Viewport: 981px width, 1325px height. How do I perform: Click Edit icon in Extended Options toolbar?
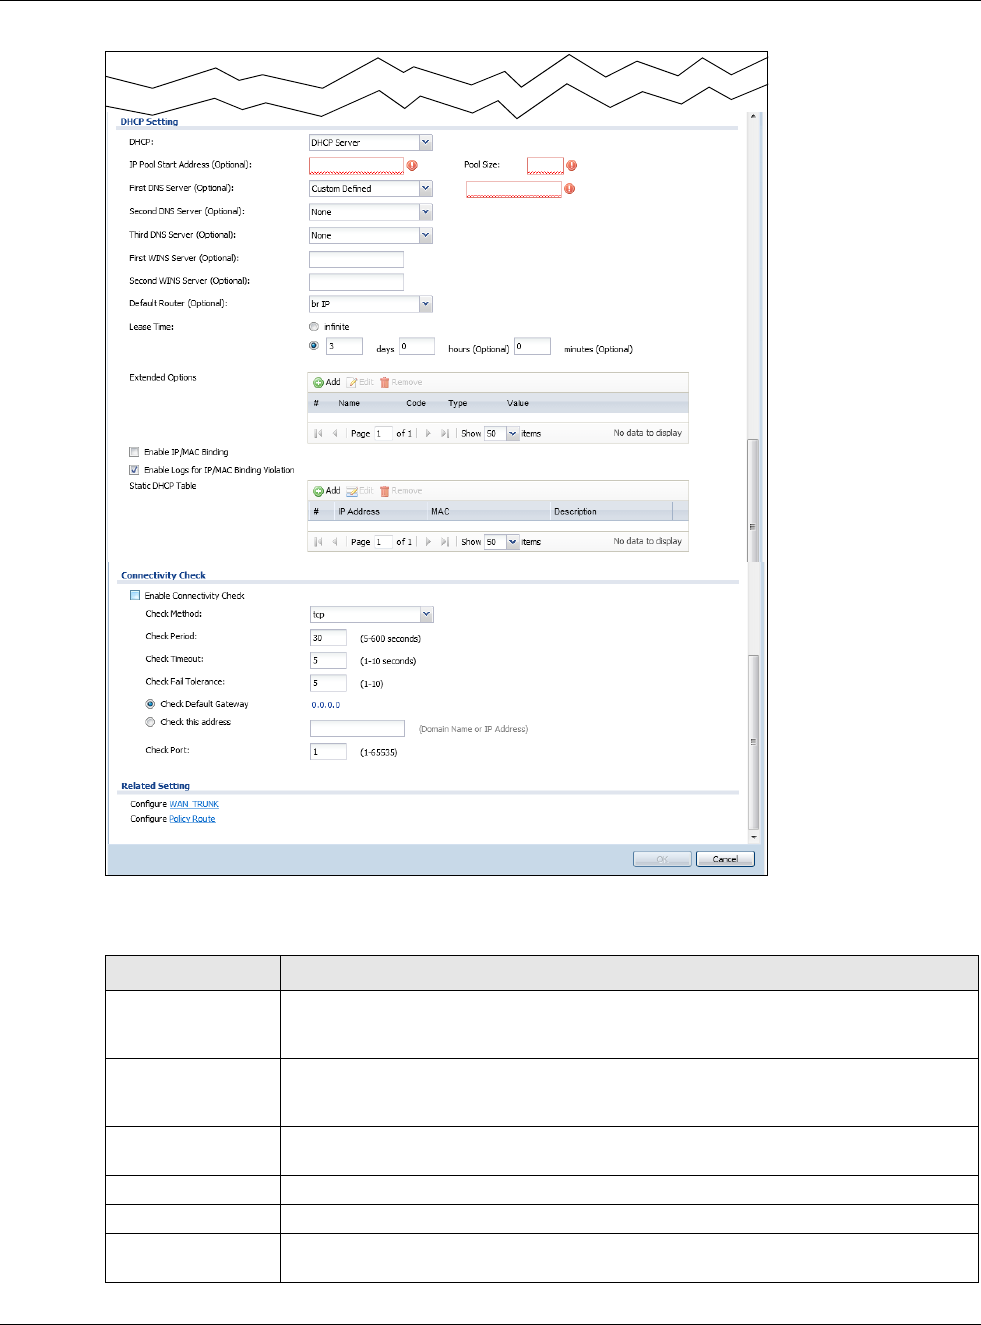tap(352, 383)
